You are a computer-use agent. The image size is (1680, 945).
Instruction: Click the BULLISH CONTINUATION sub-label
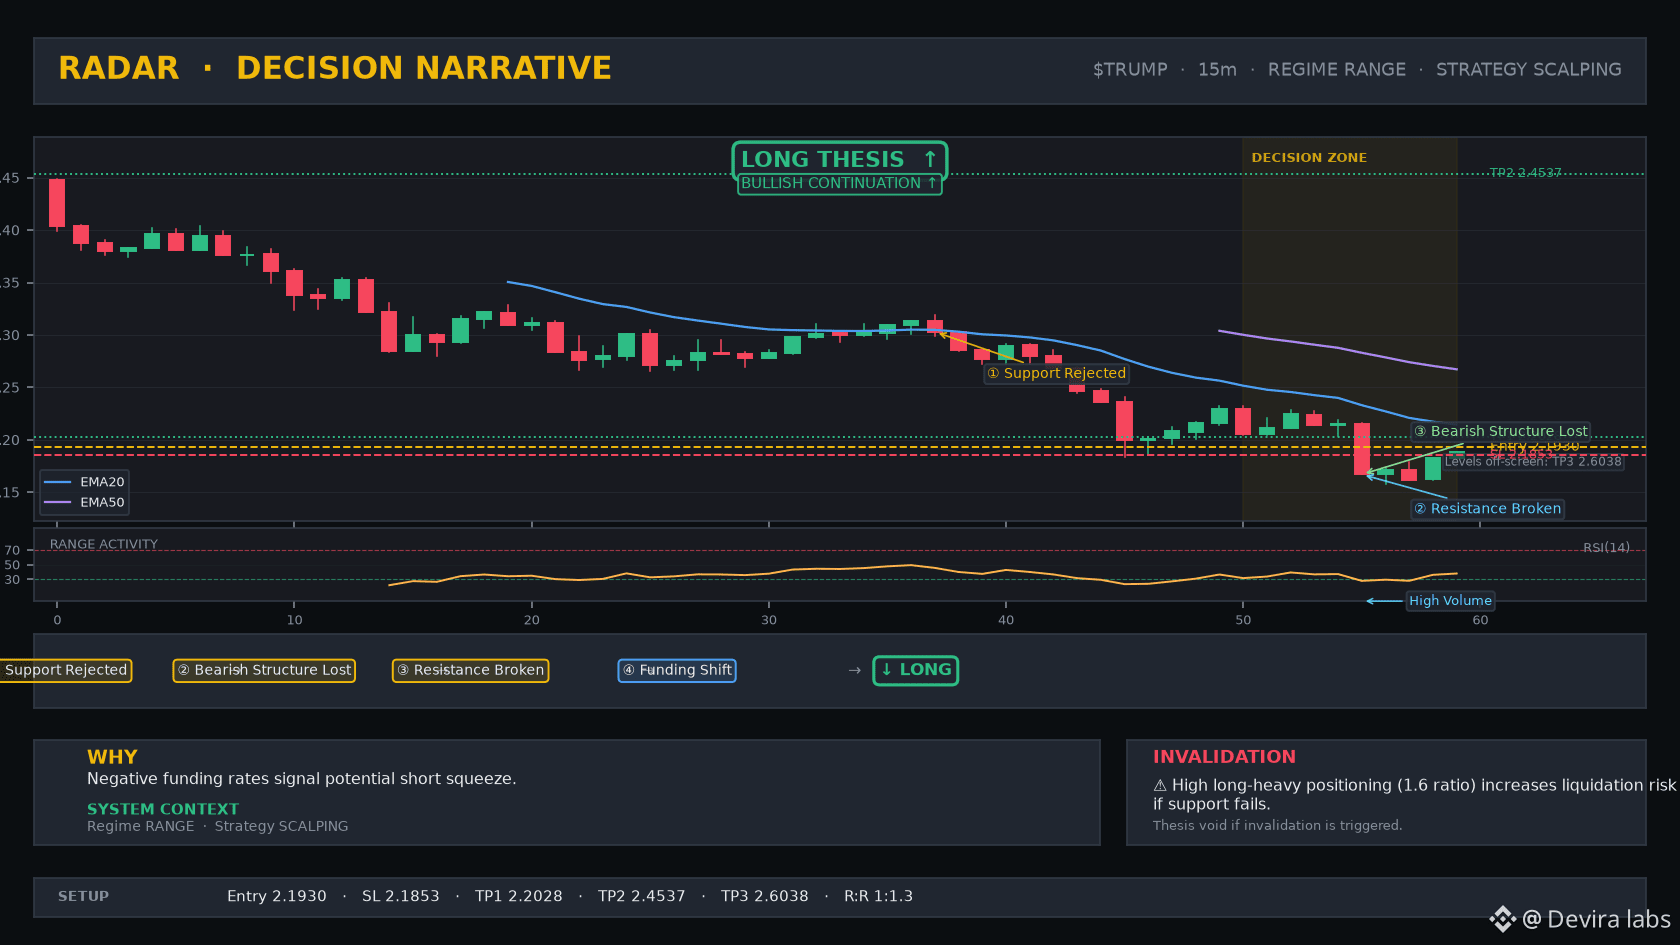(x=839, y=184)
